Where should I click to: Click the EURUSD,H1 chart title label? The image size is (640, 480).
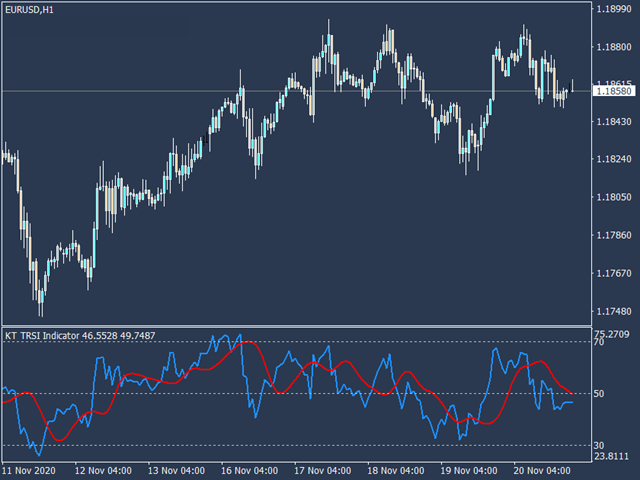click(x=31, y=8)
